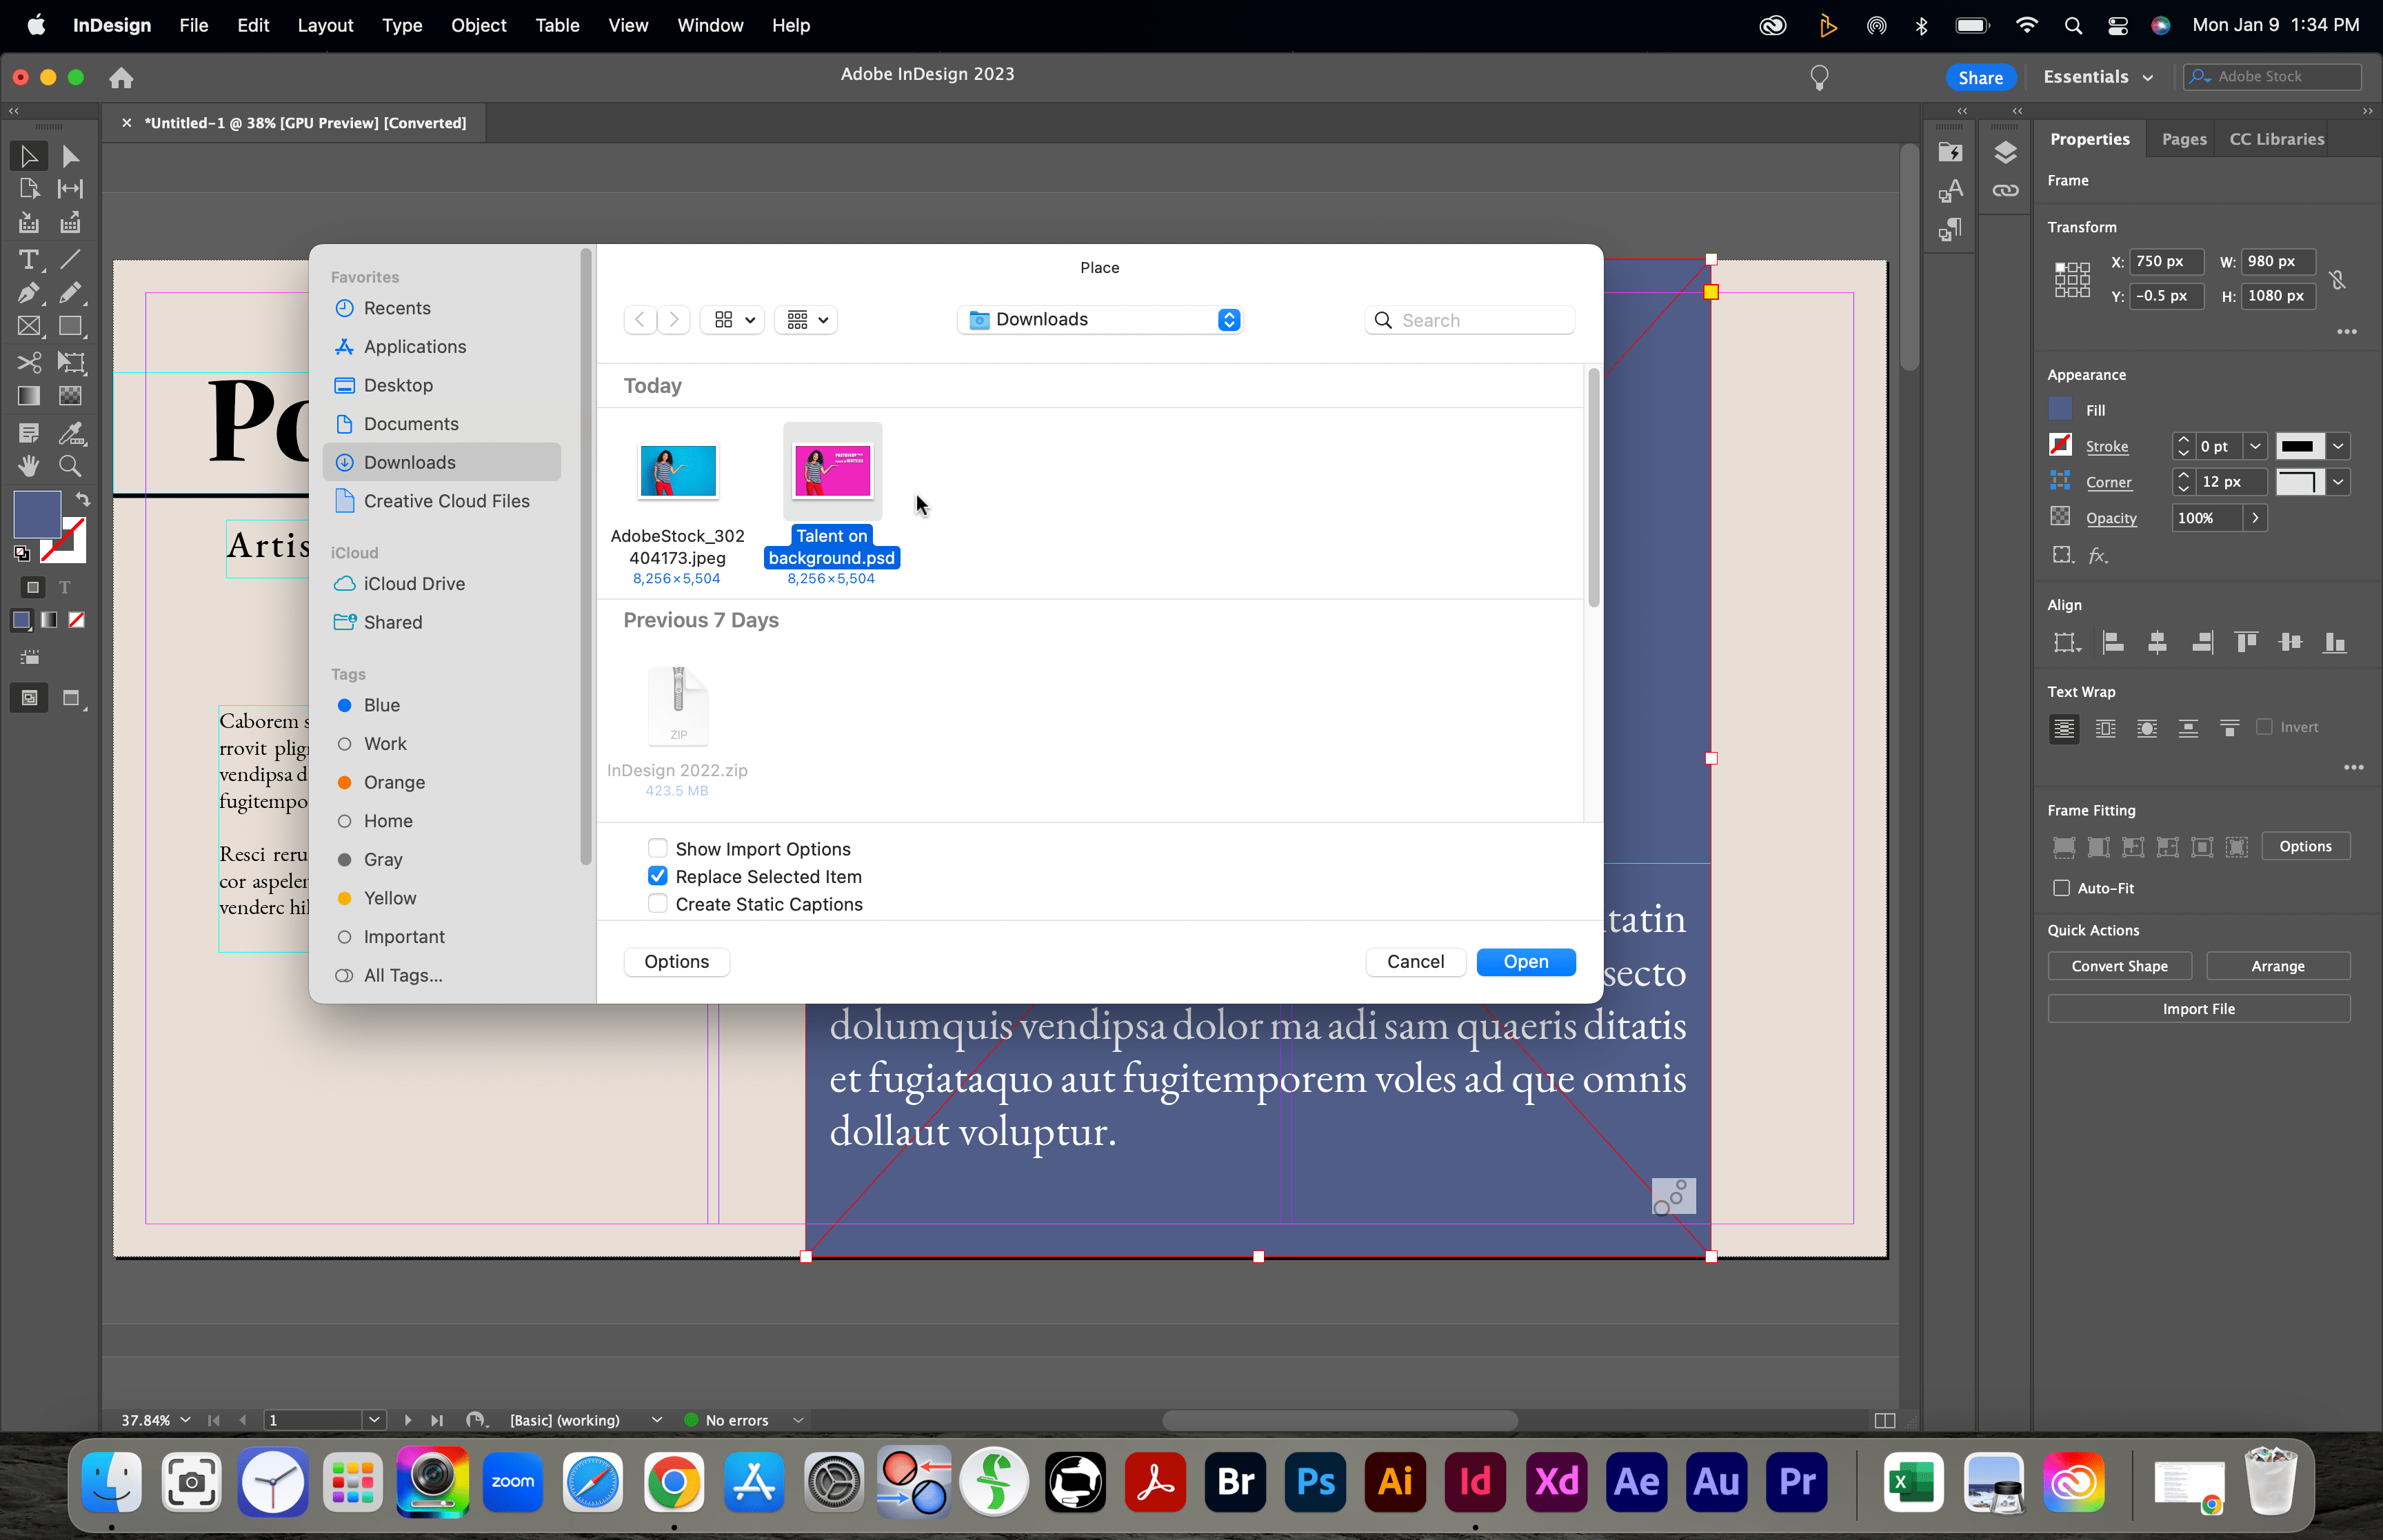The image size is (2383, 1540).
Task: Activate the Type tool
Action: 28,260
